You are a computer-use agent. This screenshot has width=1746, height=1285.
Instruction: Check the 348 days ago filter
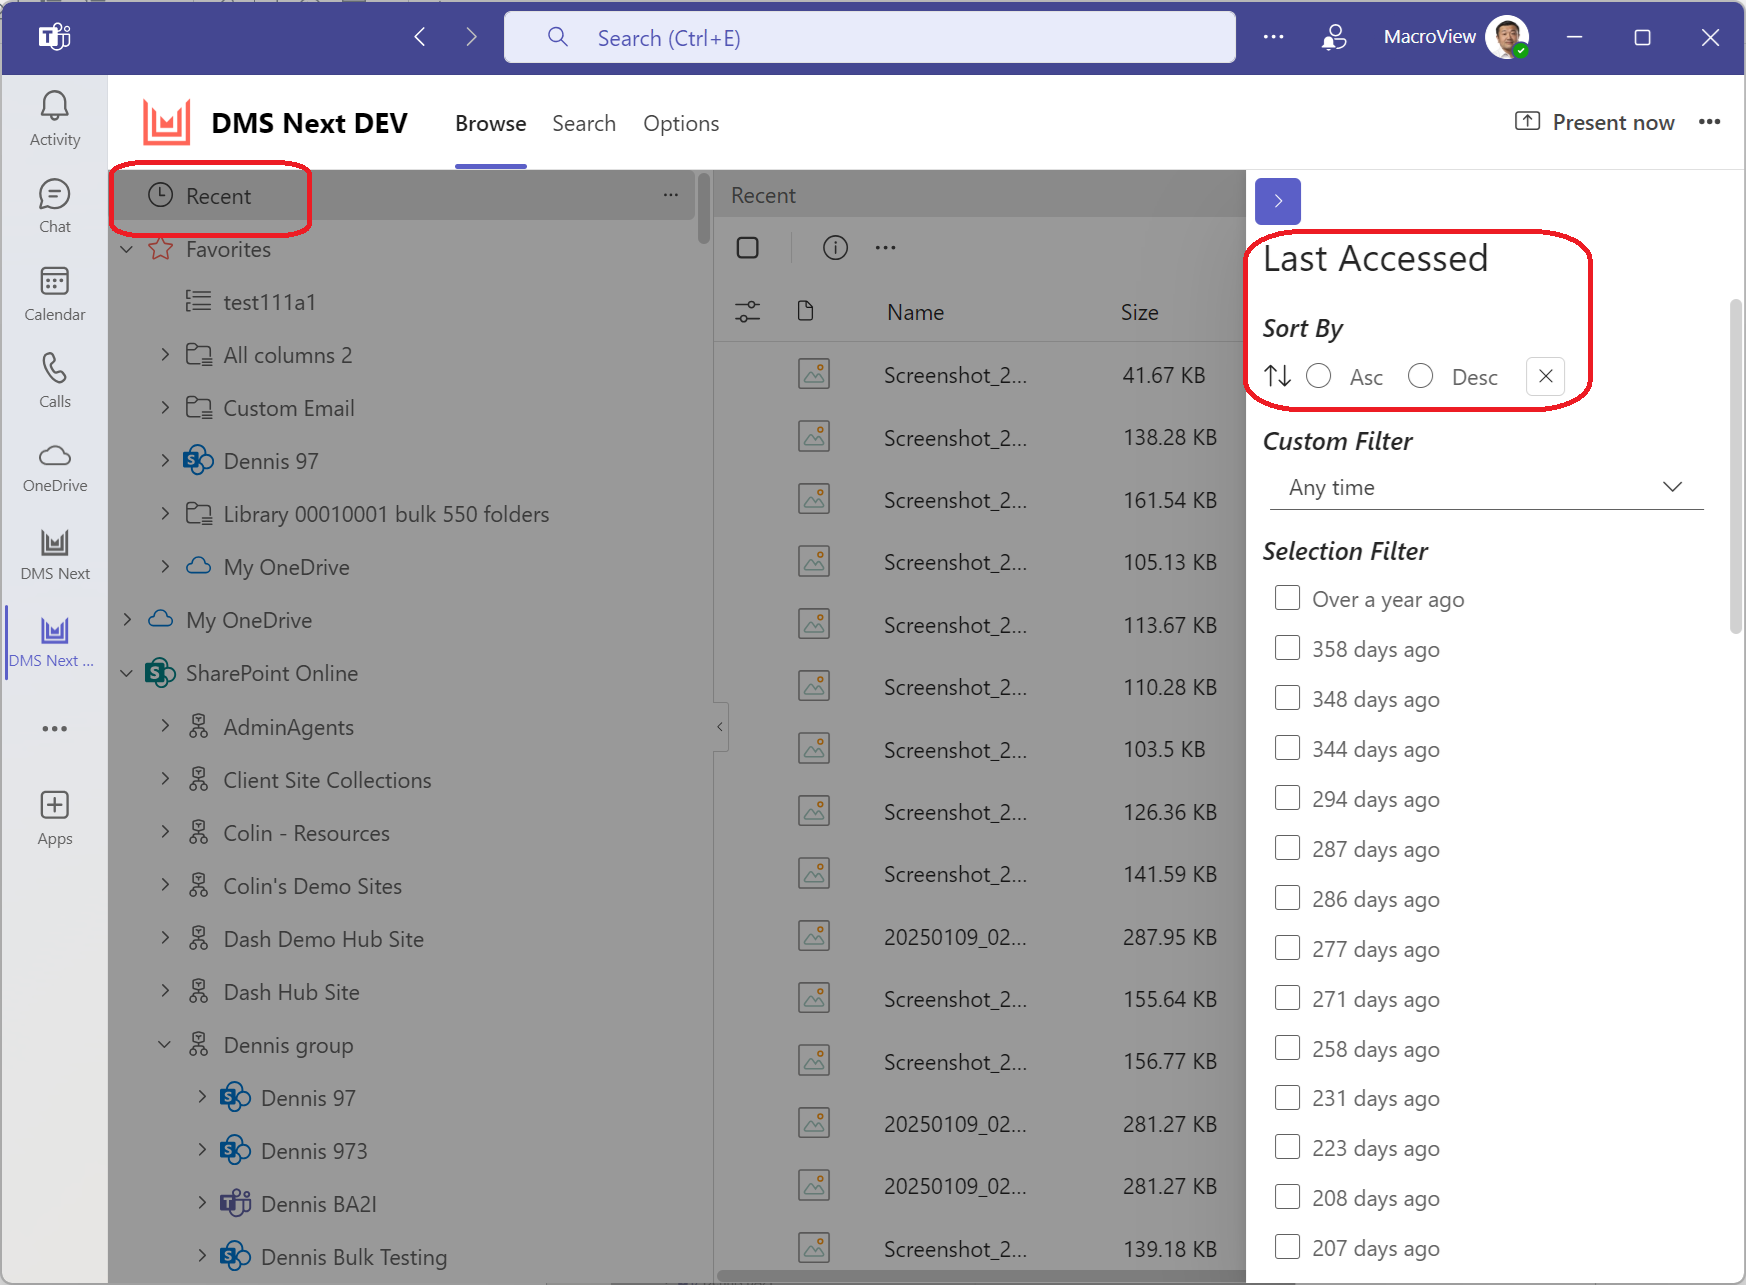[1288, 698]
